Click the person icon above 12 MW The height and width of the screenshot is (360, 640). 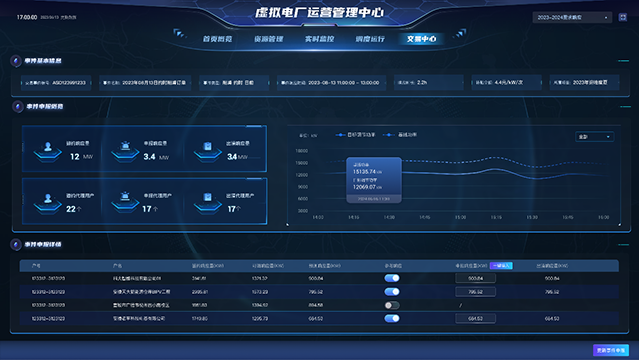click(48, 149)
